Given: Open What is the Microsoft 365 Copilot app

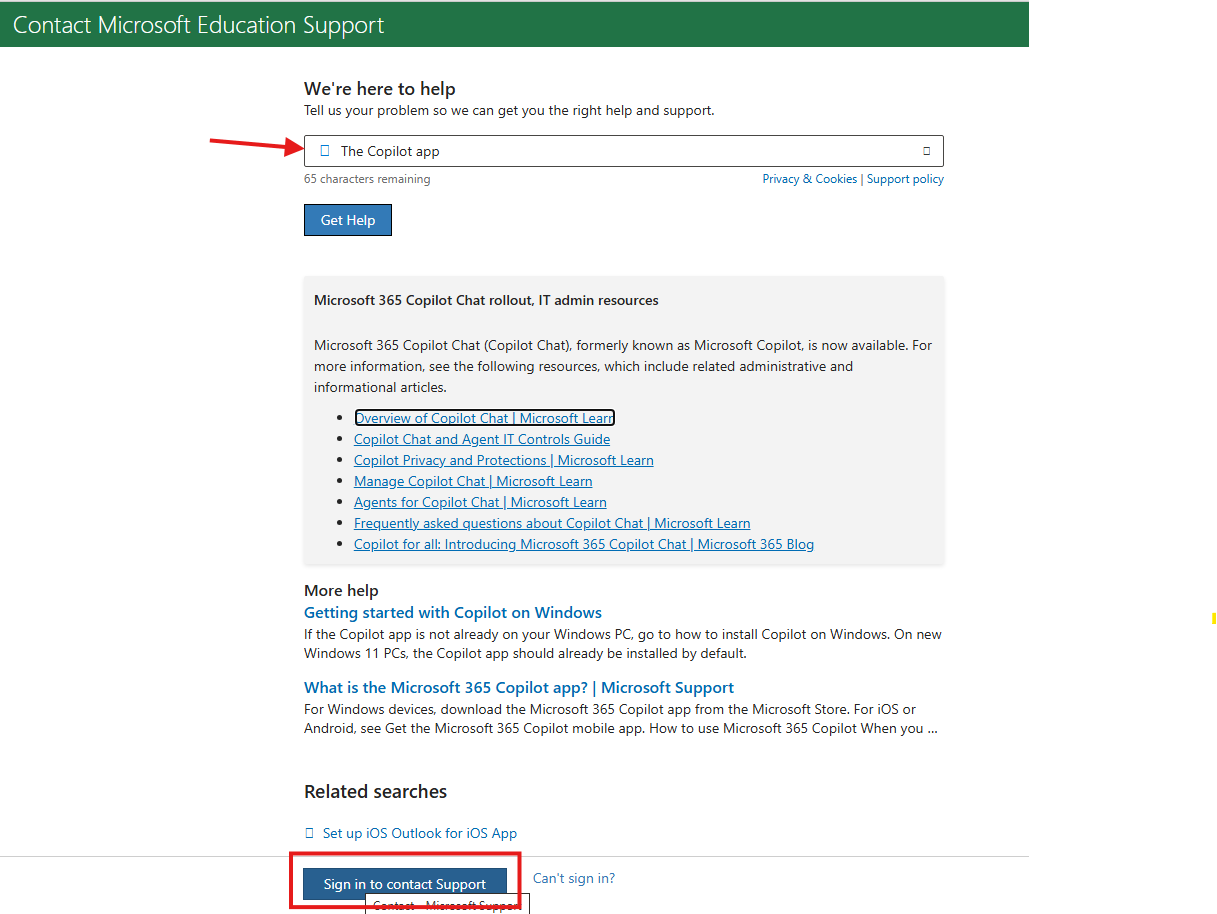Looking at the screenshot, I should (519, 687).
